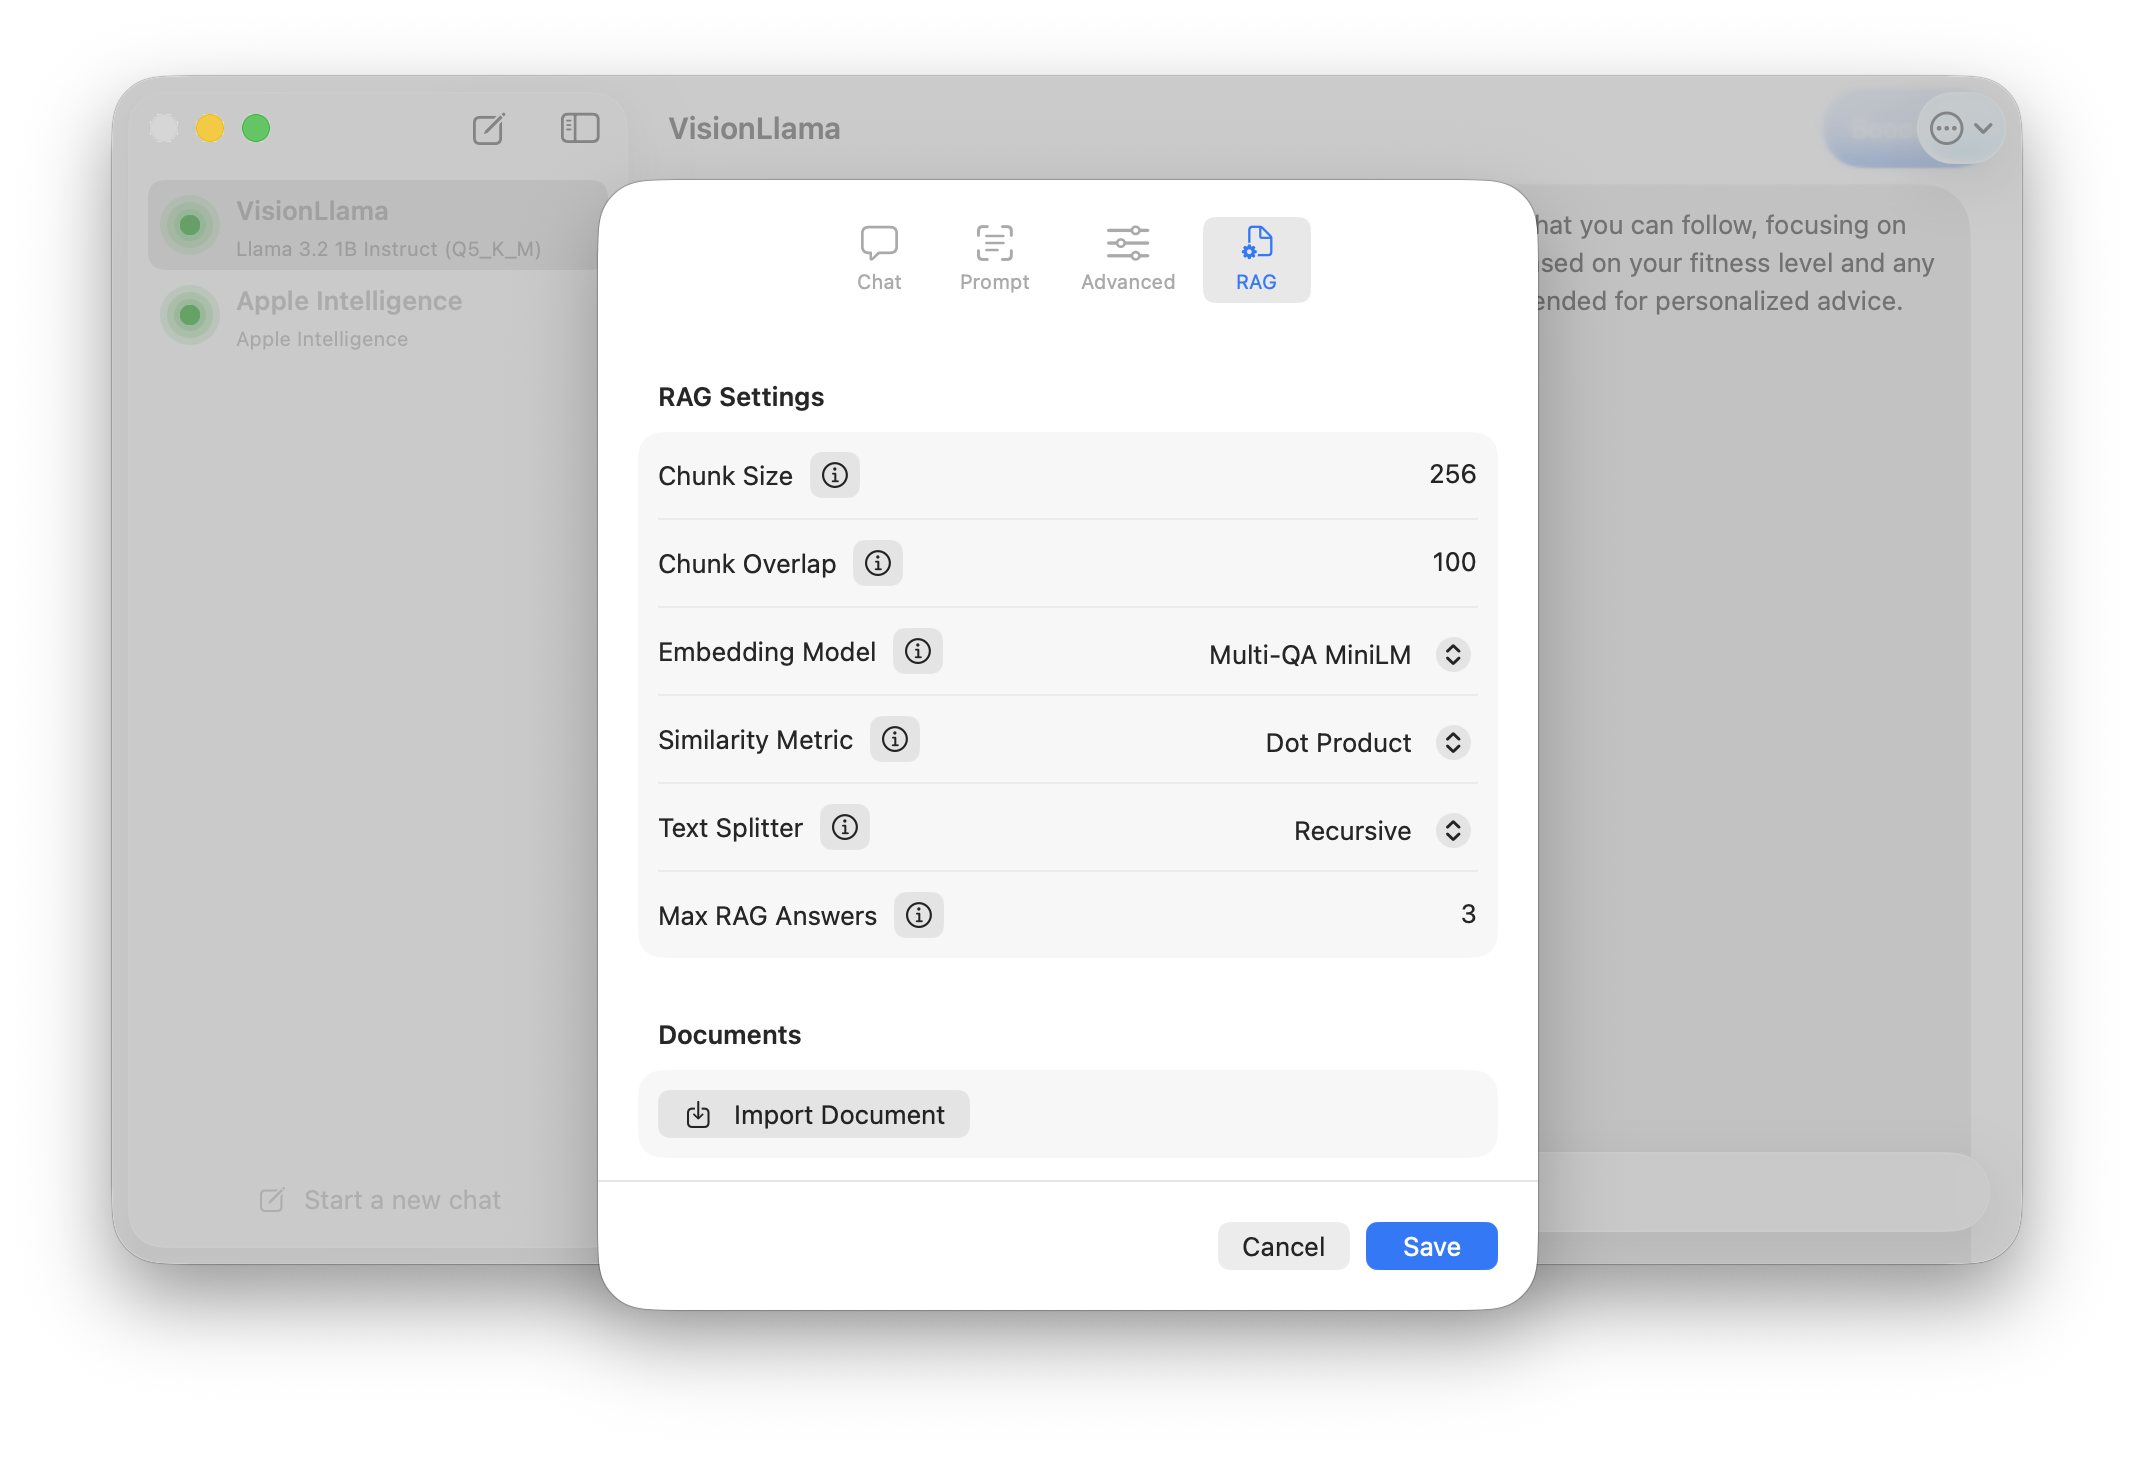The image size is (2134, 1458).
Task: Click the Apple Intelligence status dot
Action: tap(189, 315)
